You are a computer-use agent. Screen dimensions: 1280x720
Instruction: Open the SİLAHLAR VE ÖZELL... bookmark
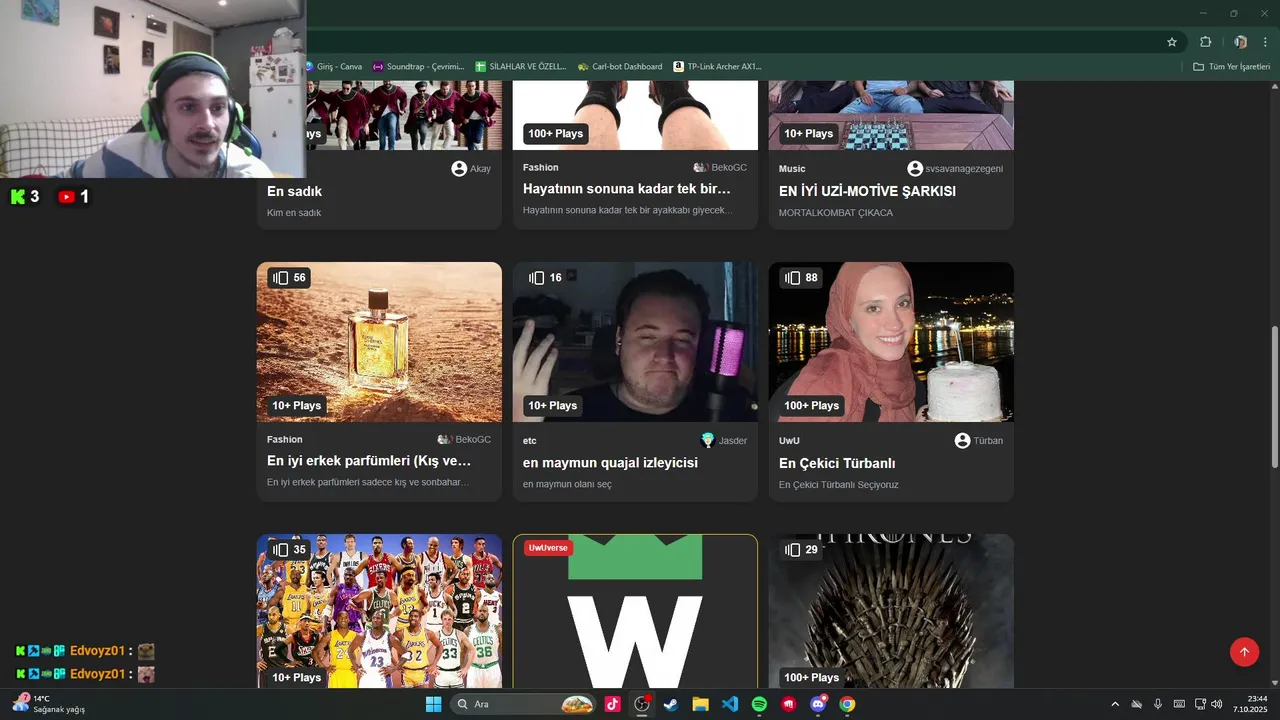point(521,67)
